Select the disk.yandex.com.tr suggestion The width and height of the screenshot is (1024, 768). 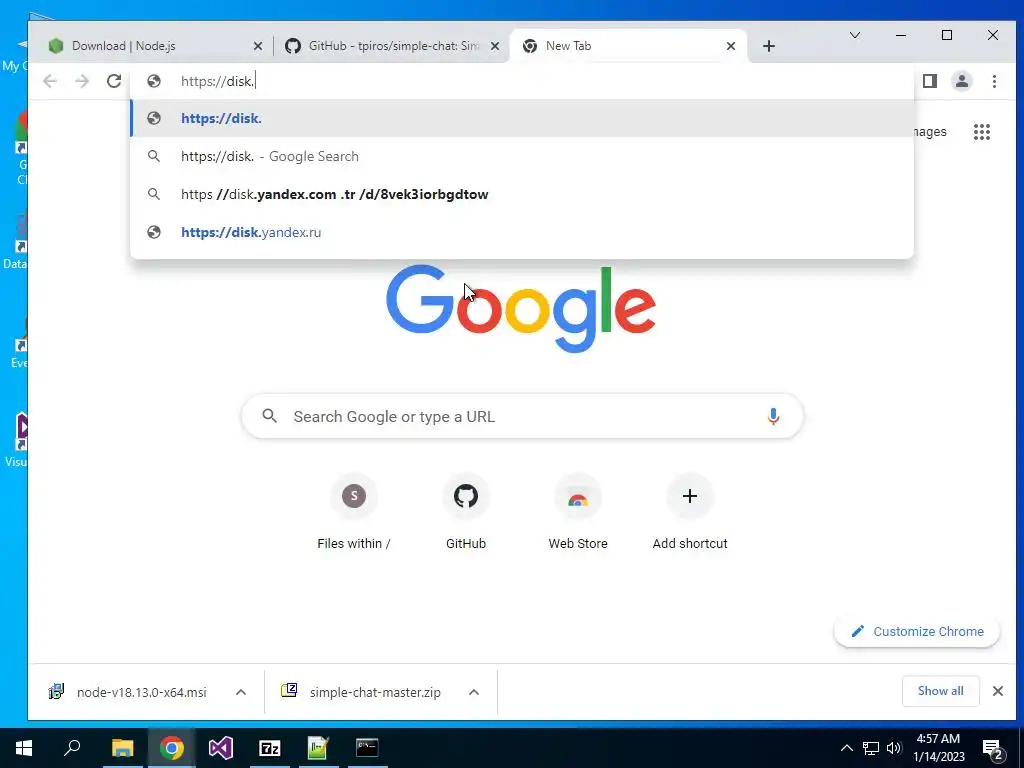(x=522, y=194)
